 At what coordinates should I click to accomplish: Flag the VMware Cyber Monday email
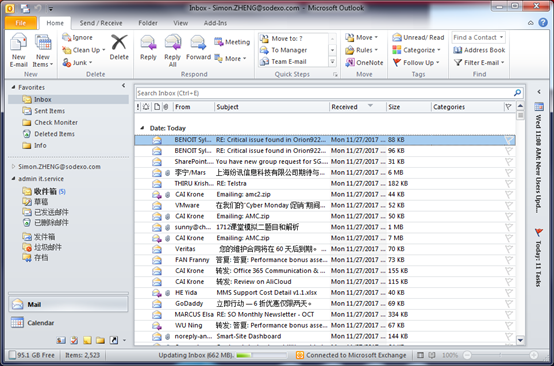tap(508, 206)
